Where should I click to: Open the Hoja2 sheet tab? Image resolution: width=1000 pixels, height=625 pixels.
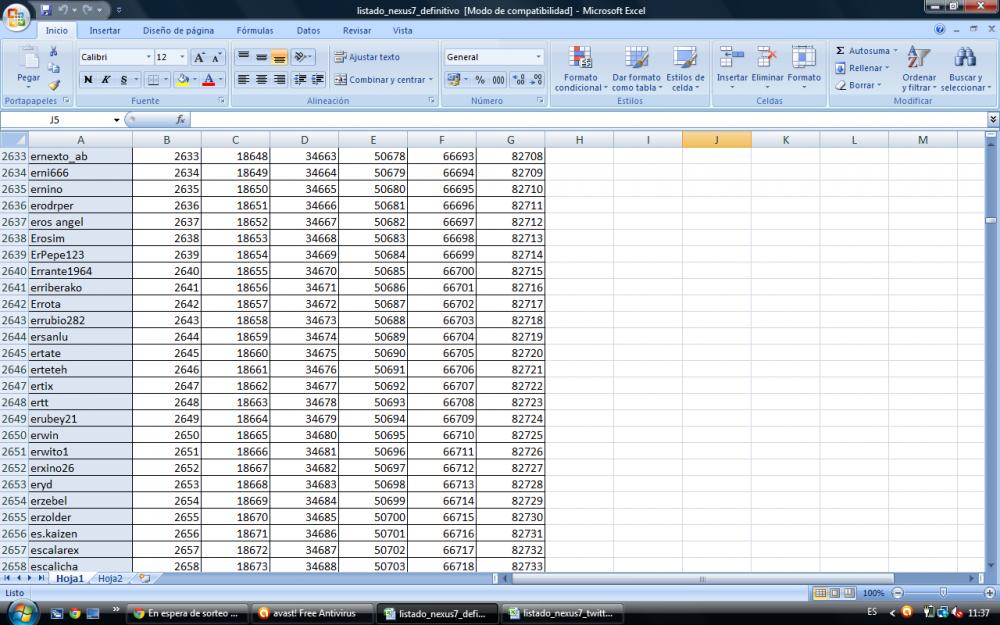(110, 578)
